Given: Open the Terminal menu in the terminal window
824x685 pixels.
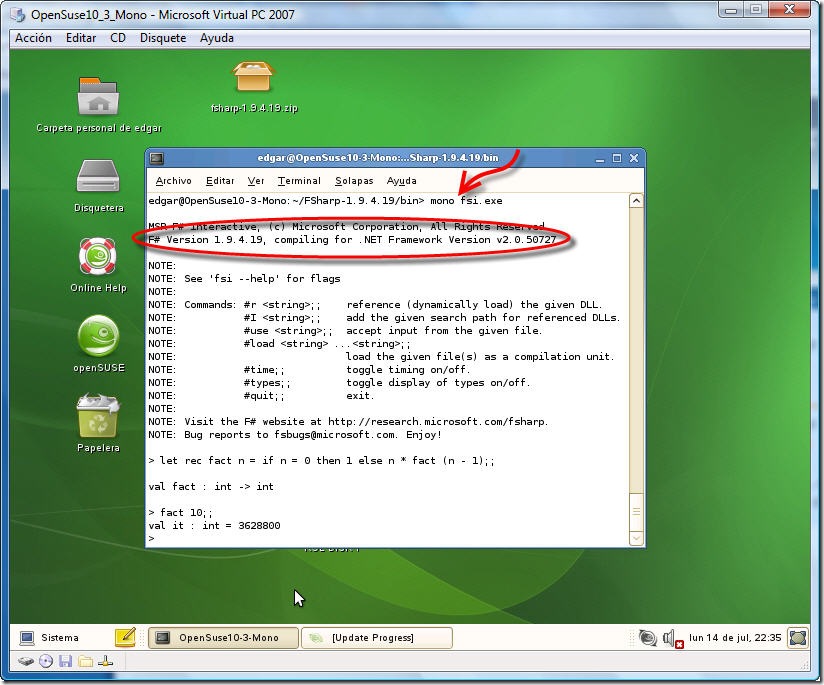Looking at the screenshot, I should click(299, 181).
